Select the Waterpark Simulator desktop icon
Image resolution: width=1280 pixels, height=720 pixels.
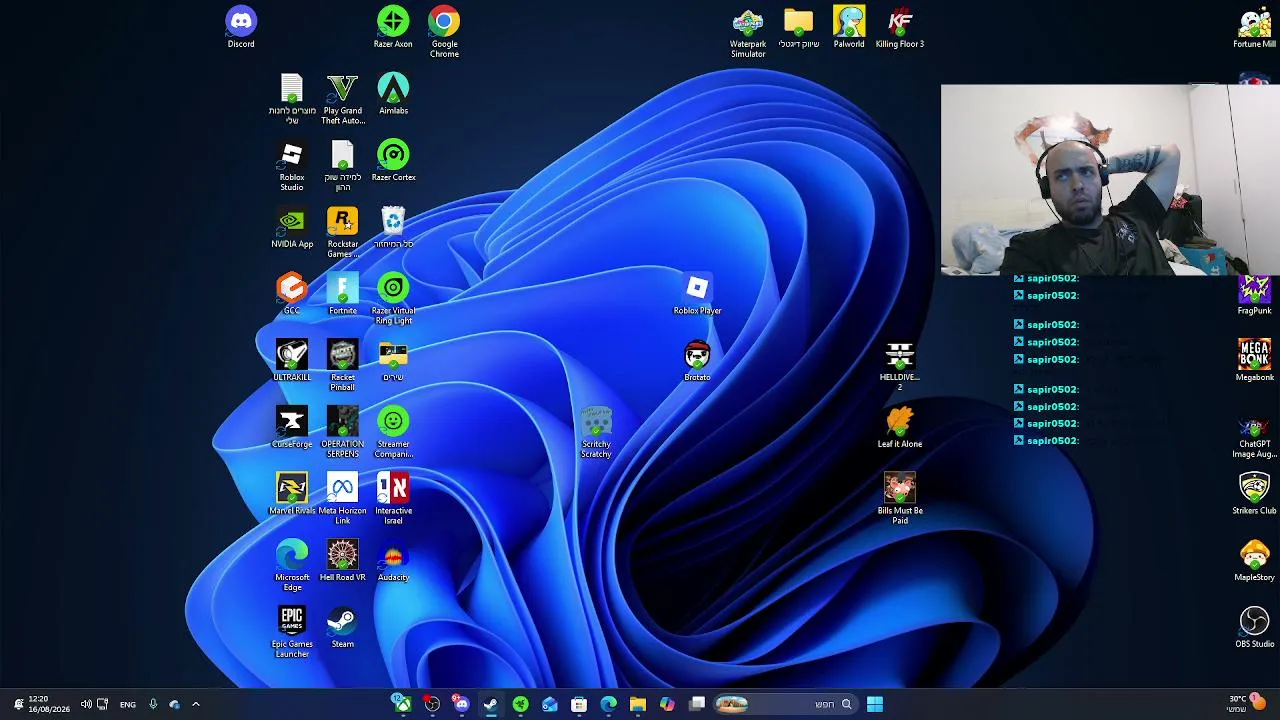coord(748,33)
